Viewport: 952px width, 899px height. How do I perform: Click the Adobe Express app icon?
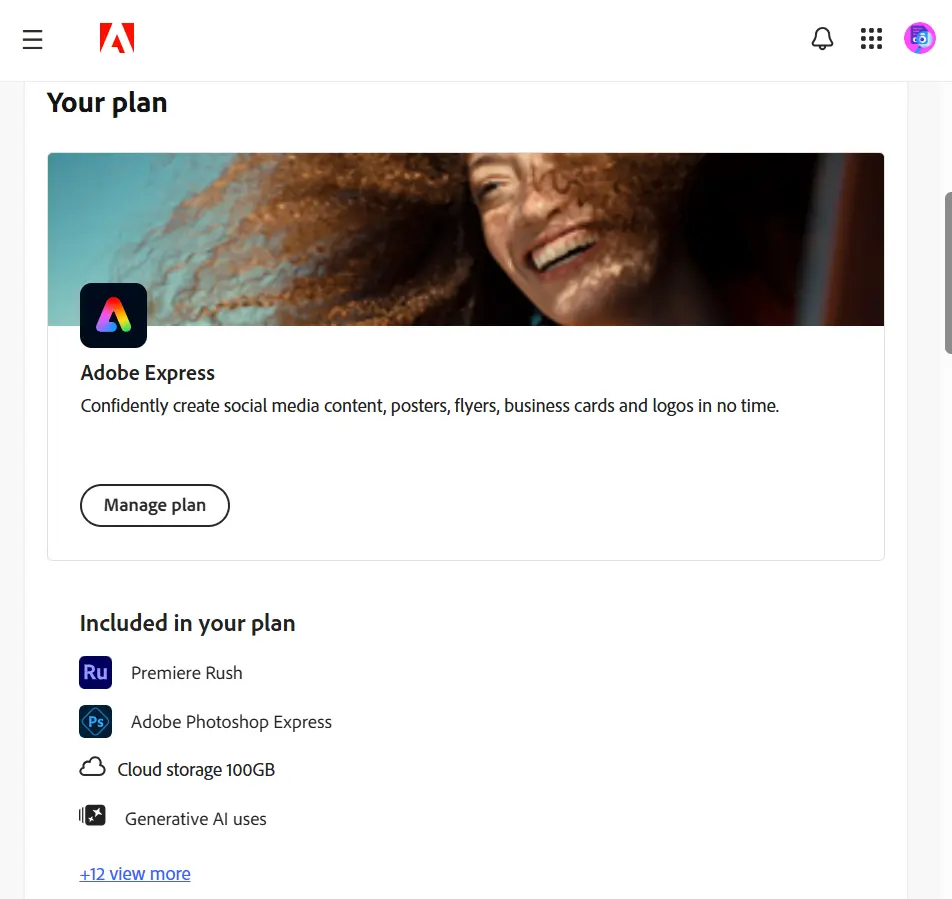tap(114, 316)
